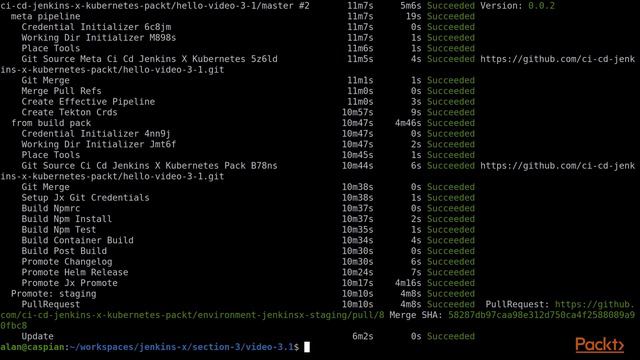Image resolution: width=640 pixels, height=360 pixels.
Task: Select 'Promote Helm Release' step
Action: coord(75,272)
